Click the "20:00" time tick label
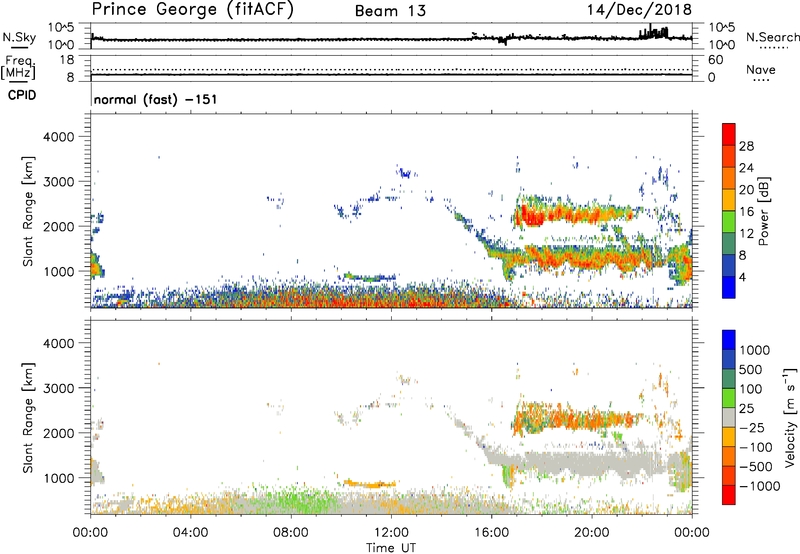Viewport: 800px width, 554px height. pyautogui.click(x=592, y=533)
